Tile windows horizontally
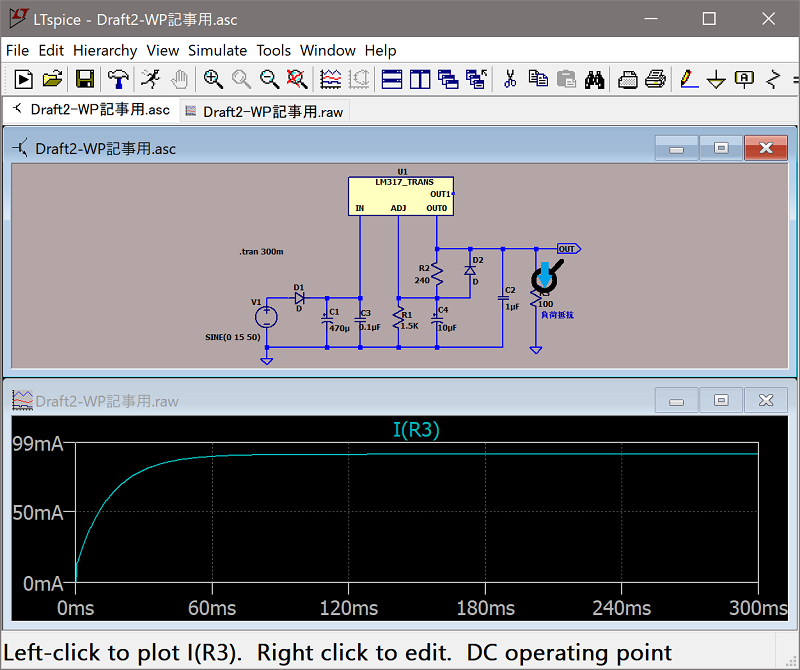Screen dimensions: 800x670 [x=392, y=79]
